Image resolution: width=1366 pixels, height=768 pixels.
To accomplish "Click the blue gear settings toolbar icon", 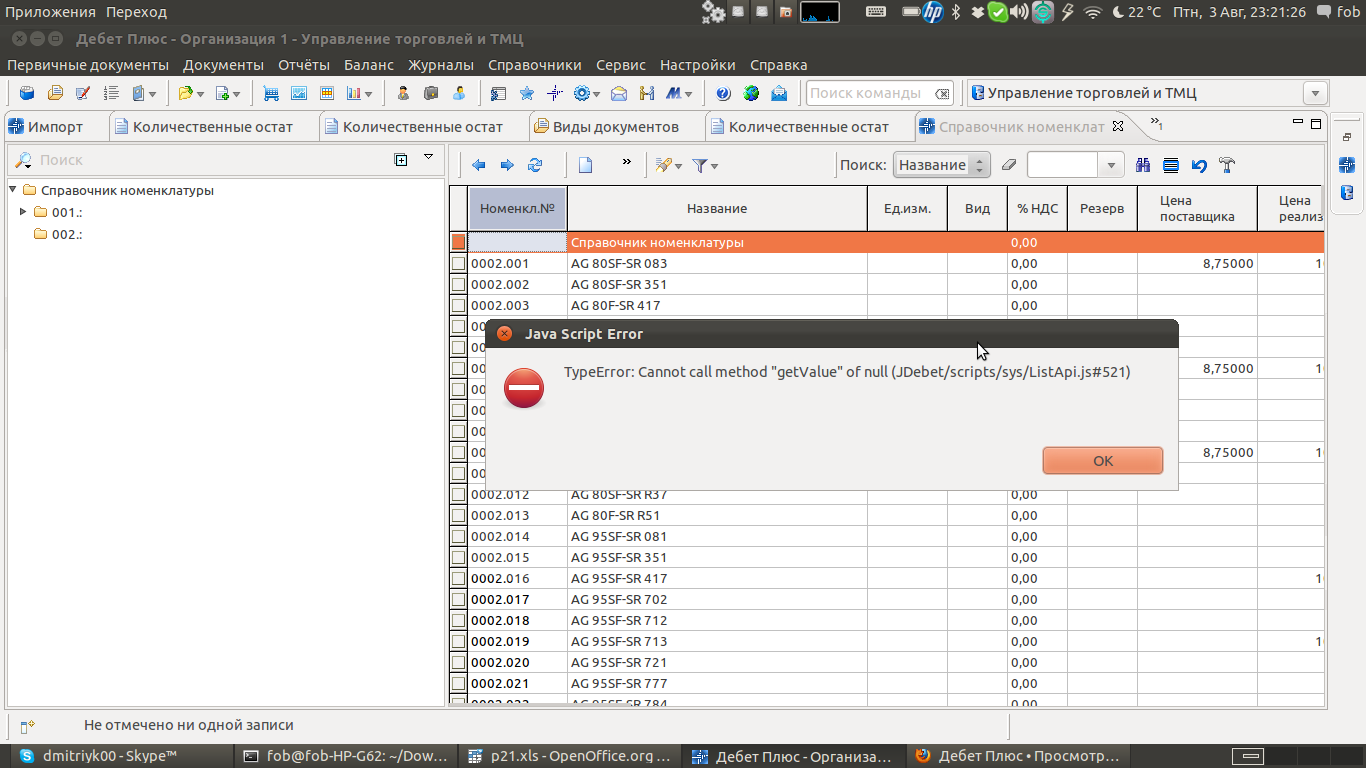I will pos(582,93).
